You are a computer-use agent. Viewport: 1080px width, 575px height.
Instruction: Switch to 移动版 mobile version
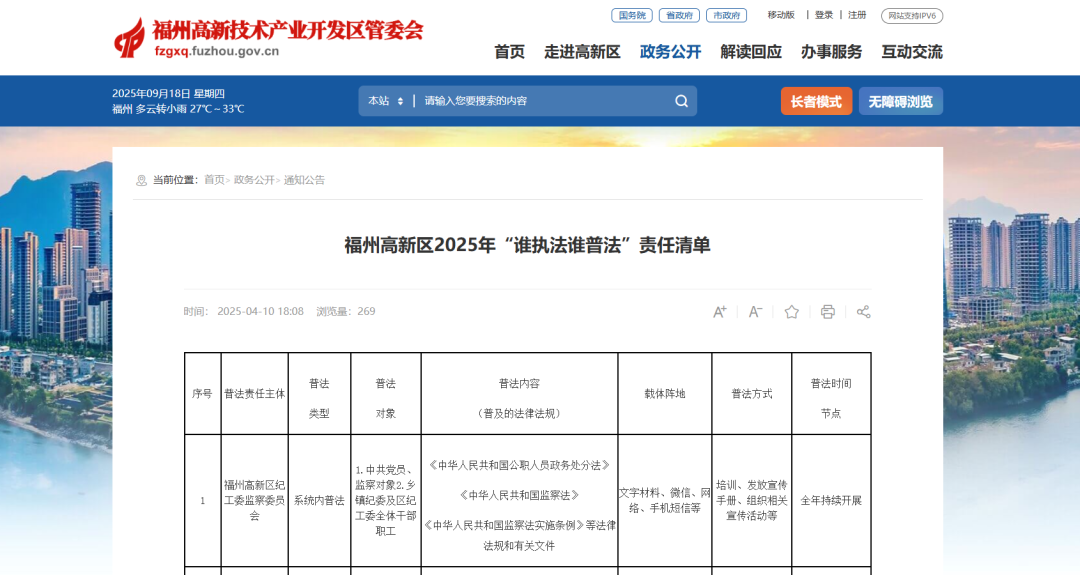click(781, 15)
